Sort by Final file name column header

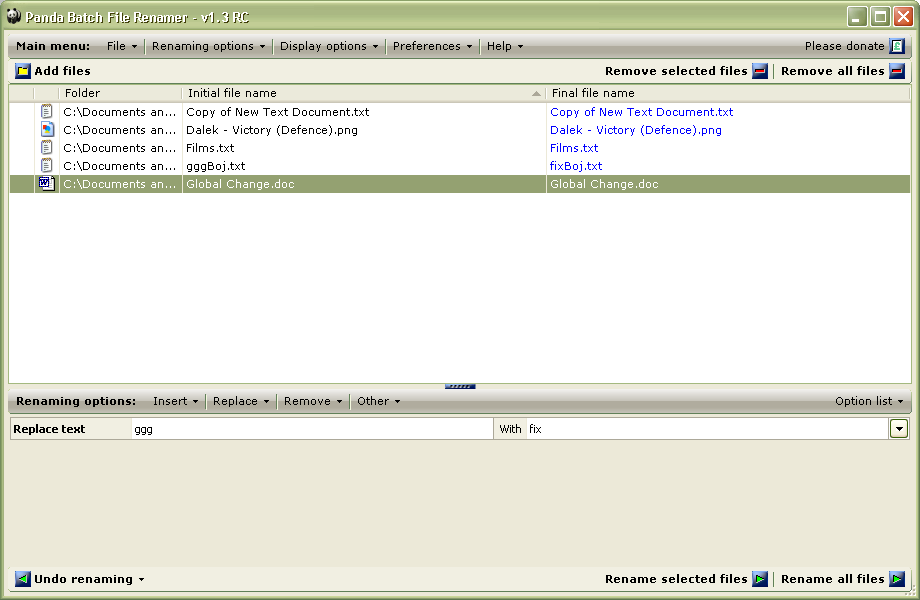click(x=728, y=93)
